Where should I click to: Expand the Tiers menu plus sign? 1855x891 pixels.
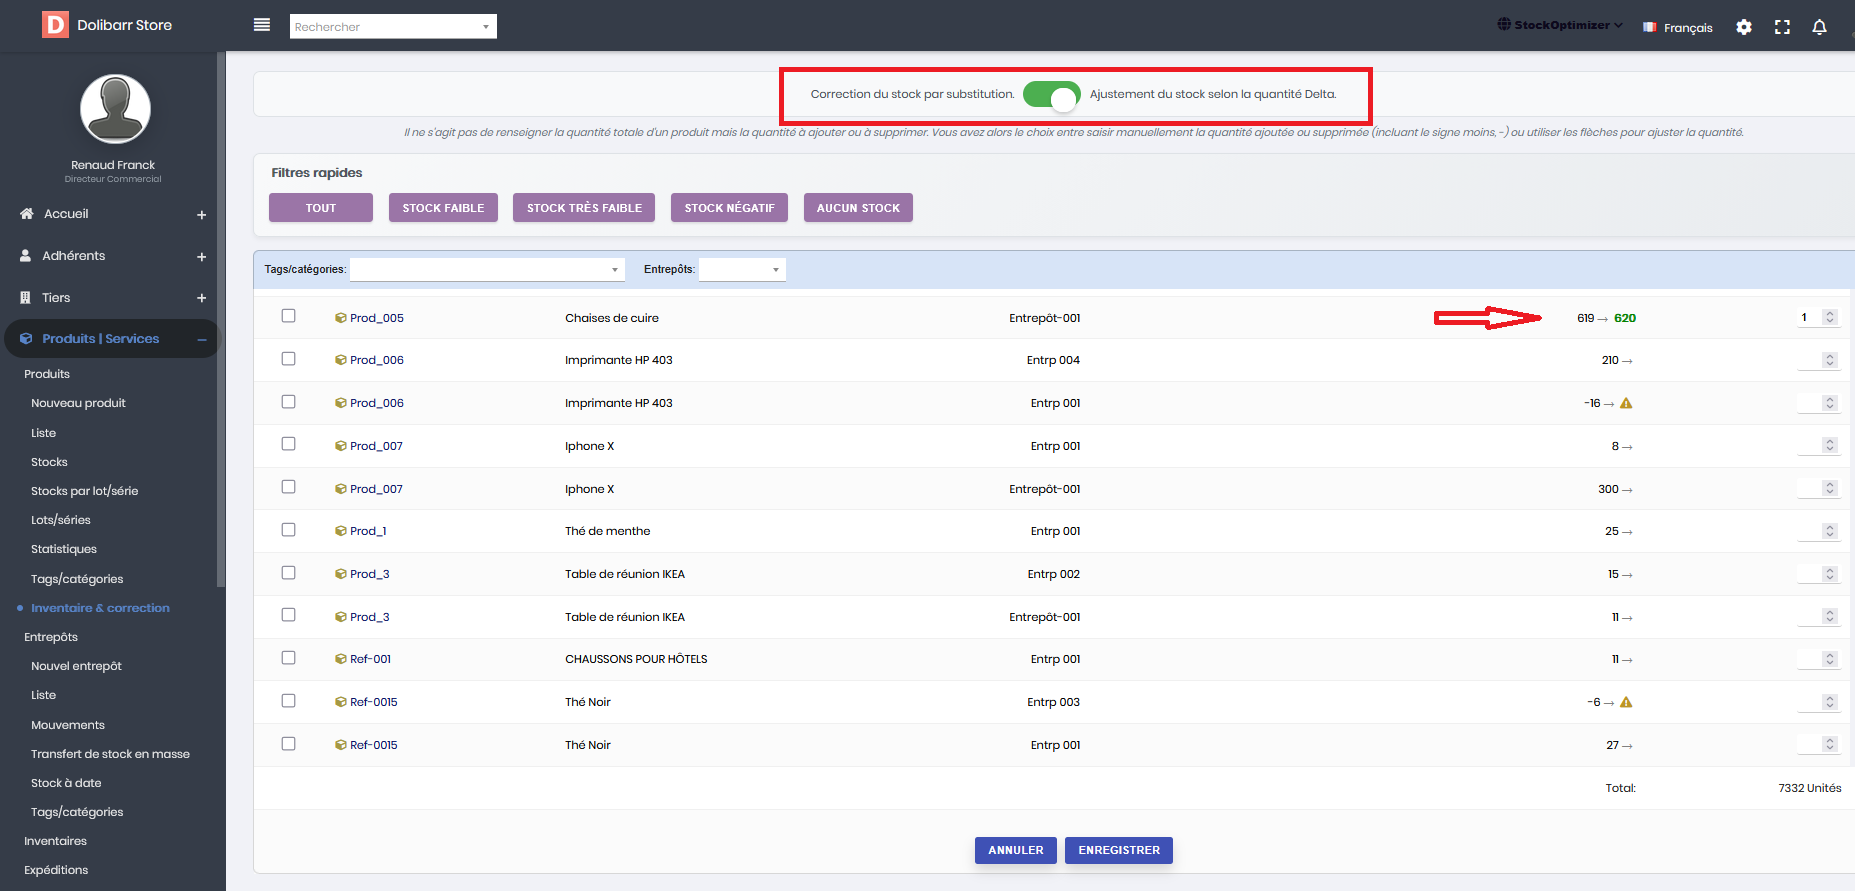click(201, 298)
